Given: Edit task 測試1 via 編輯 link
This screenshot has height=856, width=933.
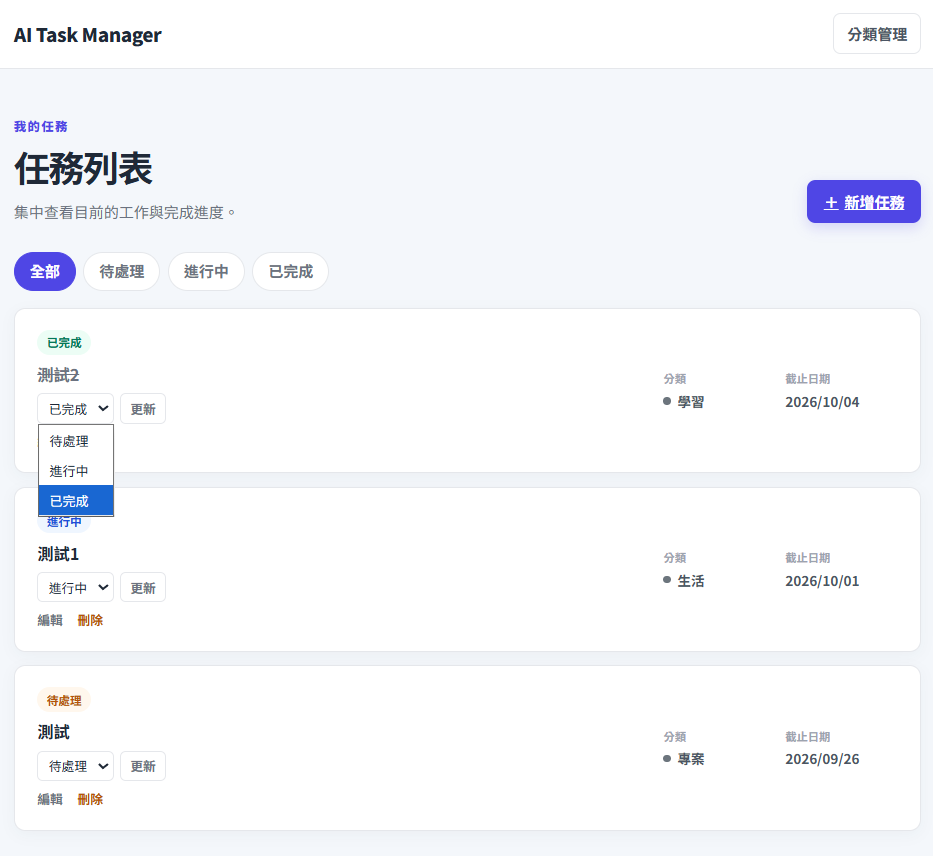Looking at the screenshot, I should point(50,620).
